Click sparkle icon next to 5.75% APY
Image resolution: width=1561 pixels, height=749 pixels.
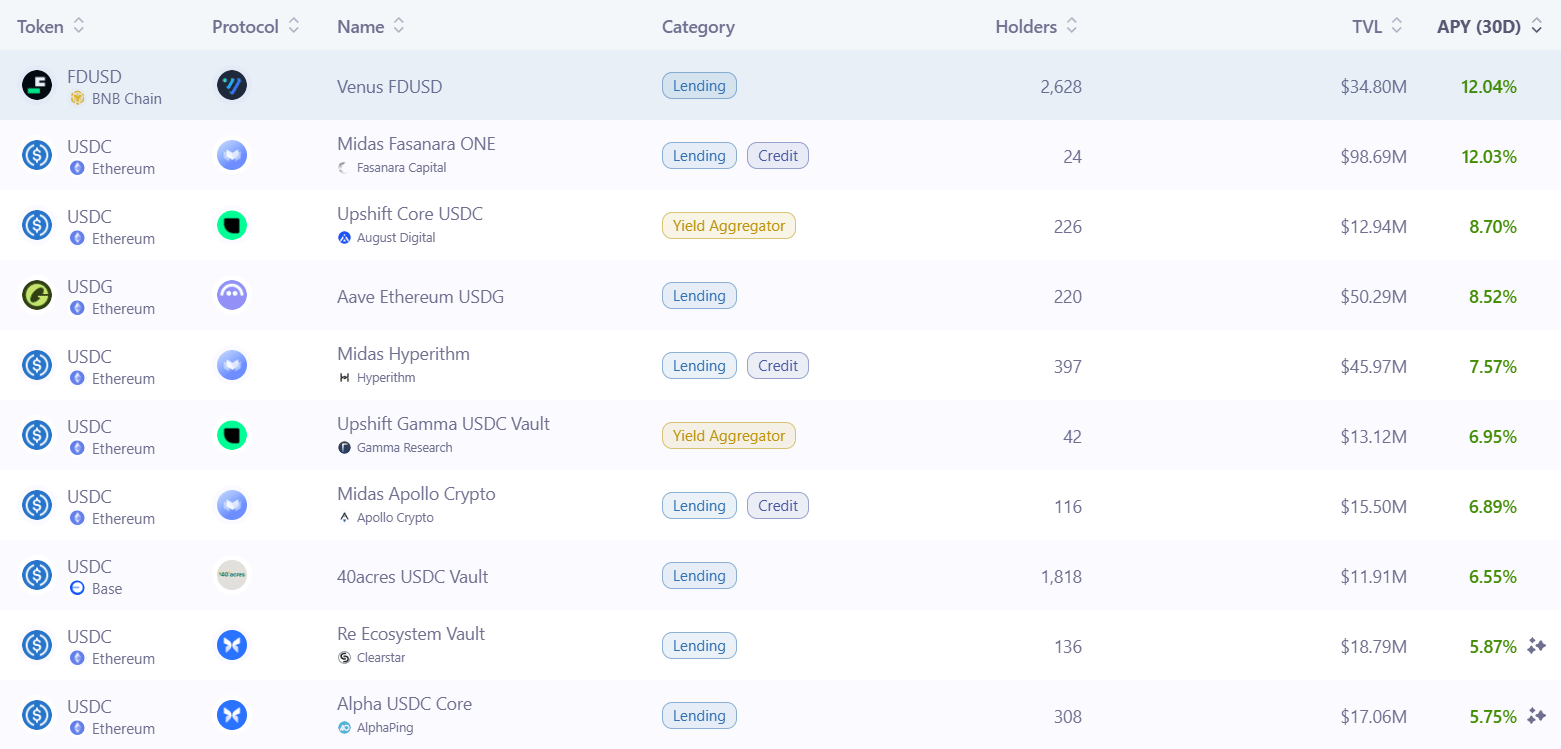(x=1537, y=716)
